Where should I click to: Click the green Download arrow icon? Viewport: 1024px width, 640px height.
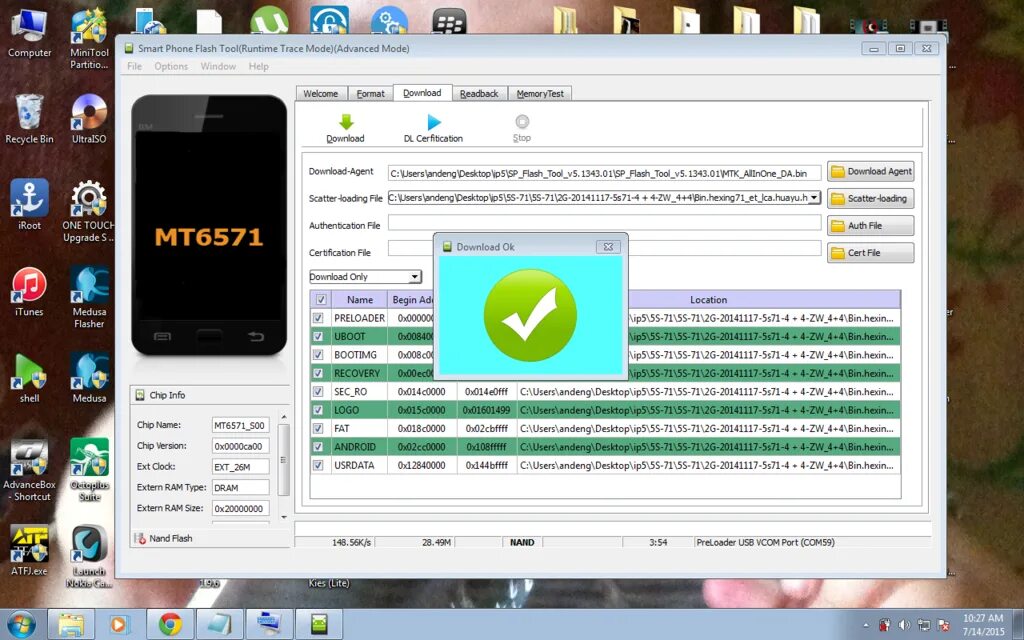pos(346,122)
